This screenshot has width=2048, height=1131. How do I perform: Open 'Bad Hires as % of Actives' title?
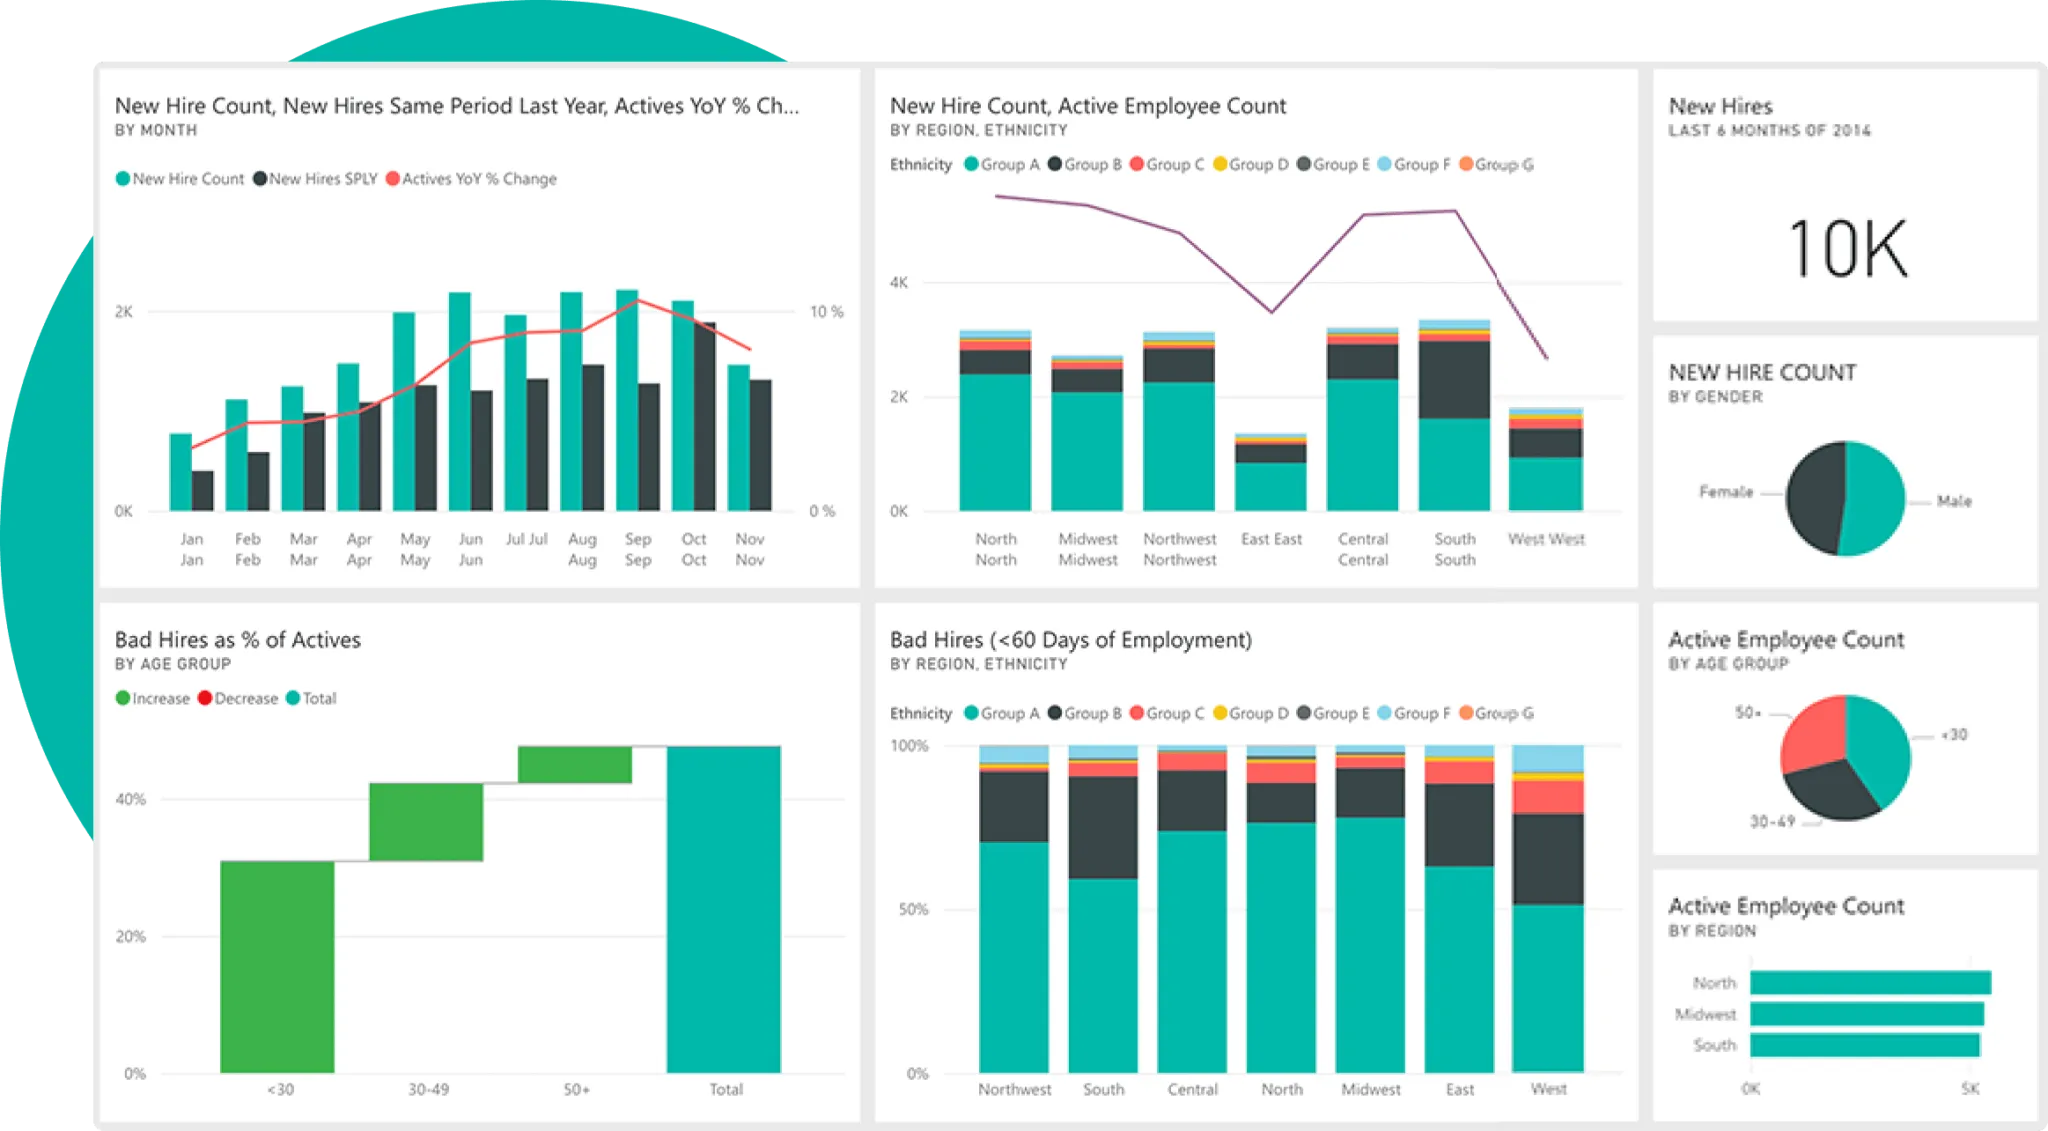pyautogui.click(x=238, y=640)
